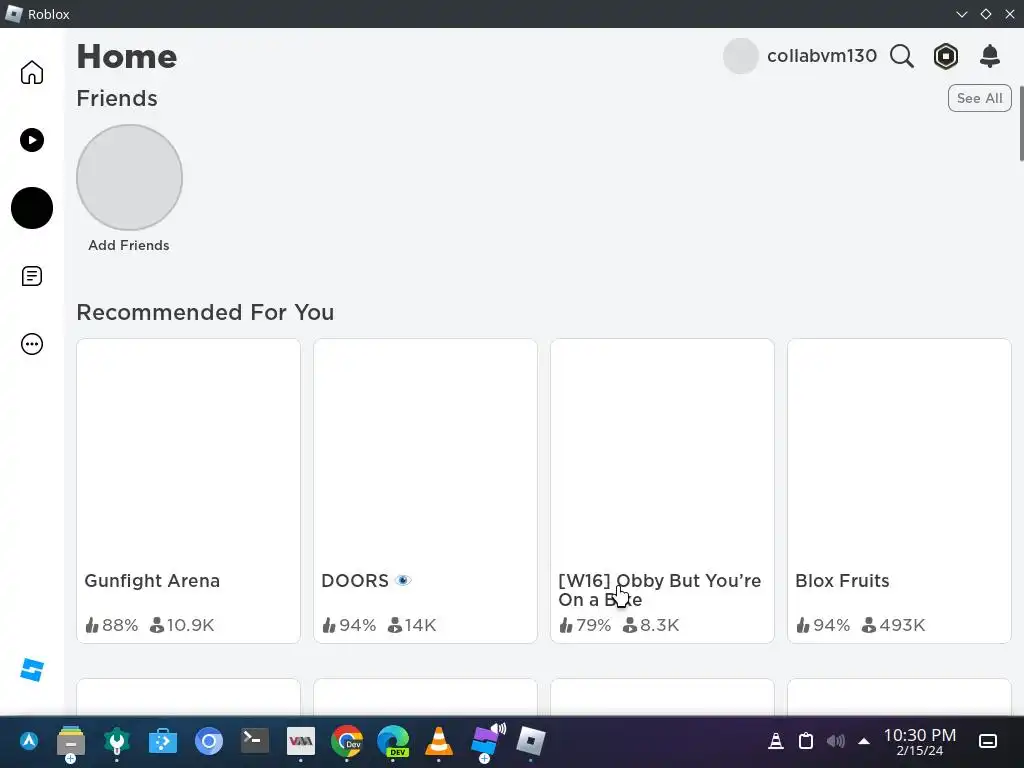1024x768 pixels.
Task: Click the Add Friends circle
Action: coord(129,177)
